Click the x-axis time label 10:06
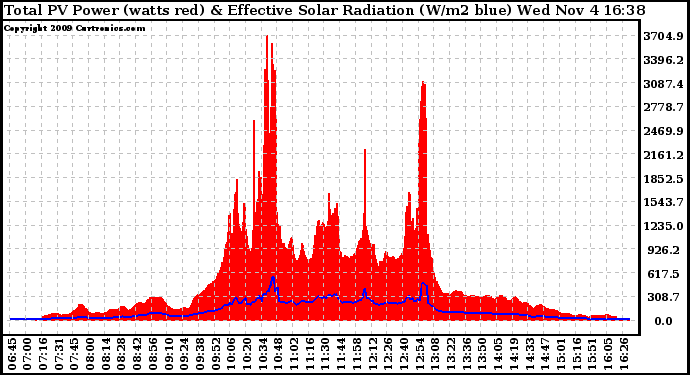 click(x=231, y=354)
